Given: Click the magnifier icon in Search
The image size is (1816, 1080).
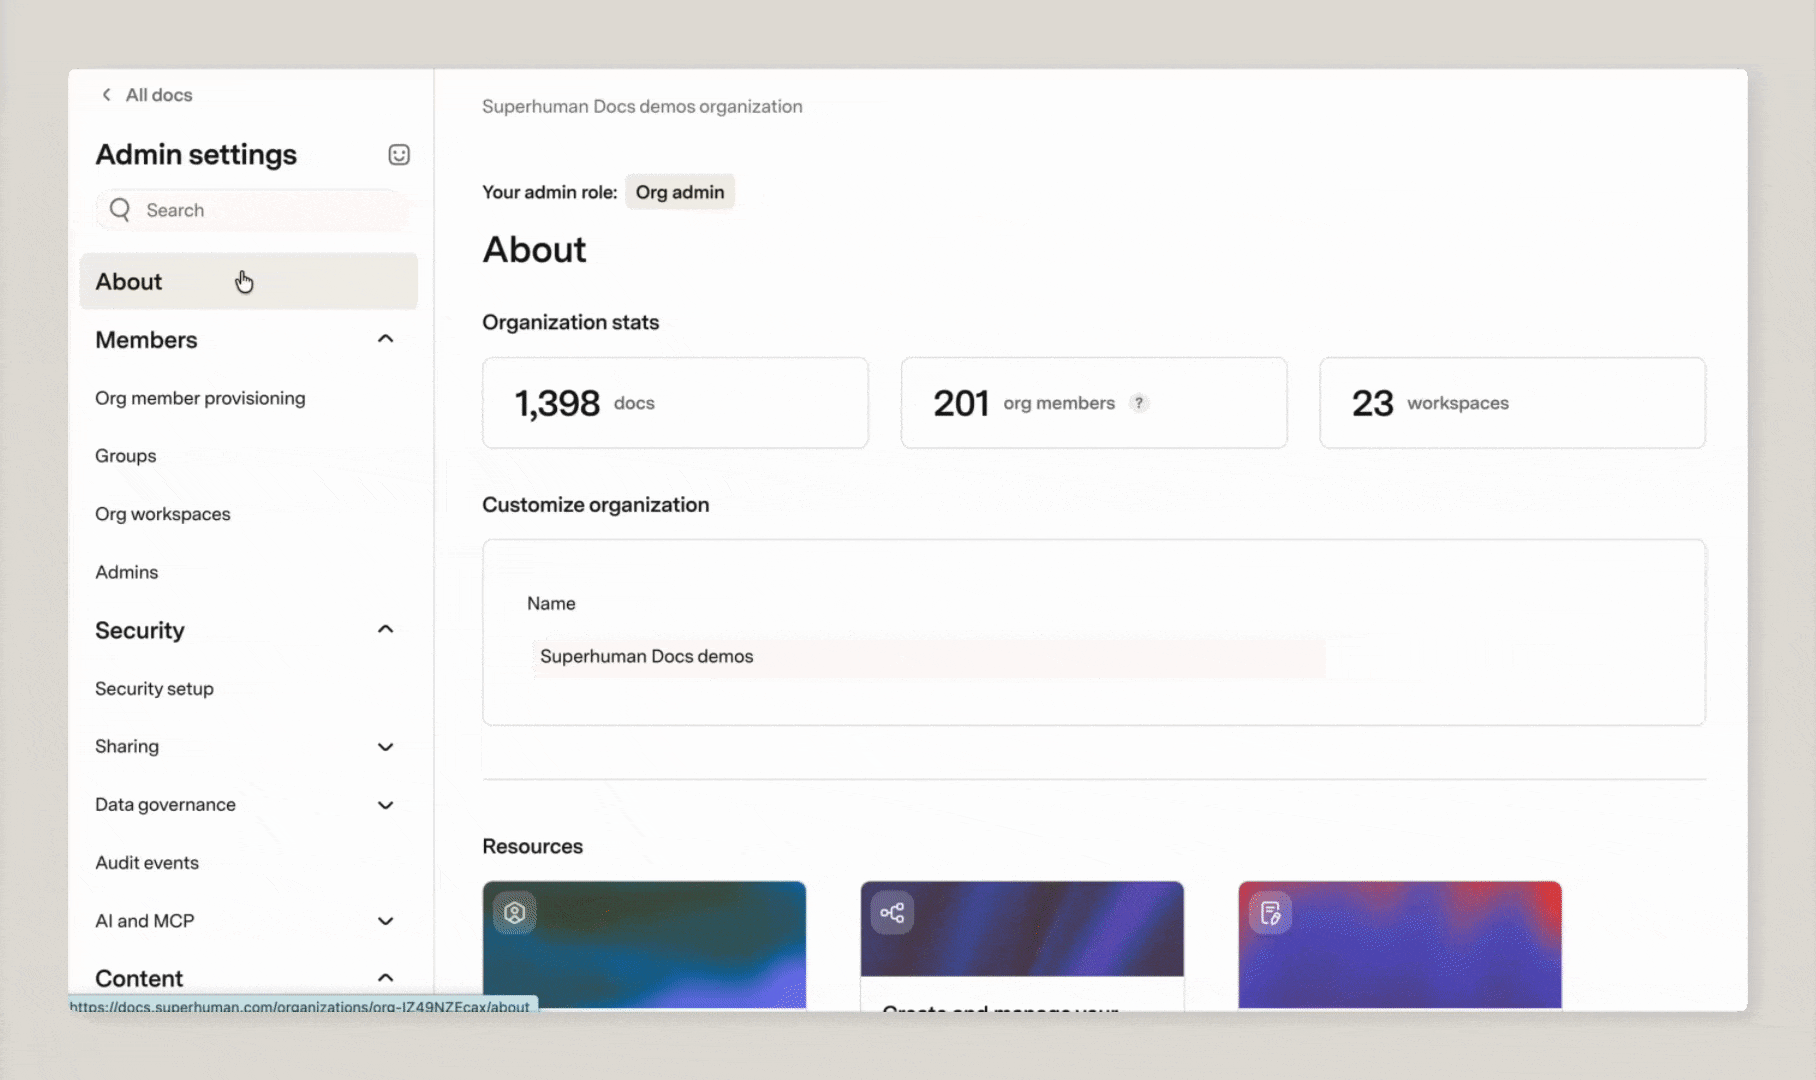Looking at the screenshot, I should [x=120, y=209].
